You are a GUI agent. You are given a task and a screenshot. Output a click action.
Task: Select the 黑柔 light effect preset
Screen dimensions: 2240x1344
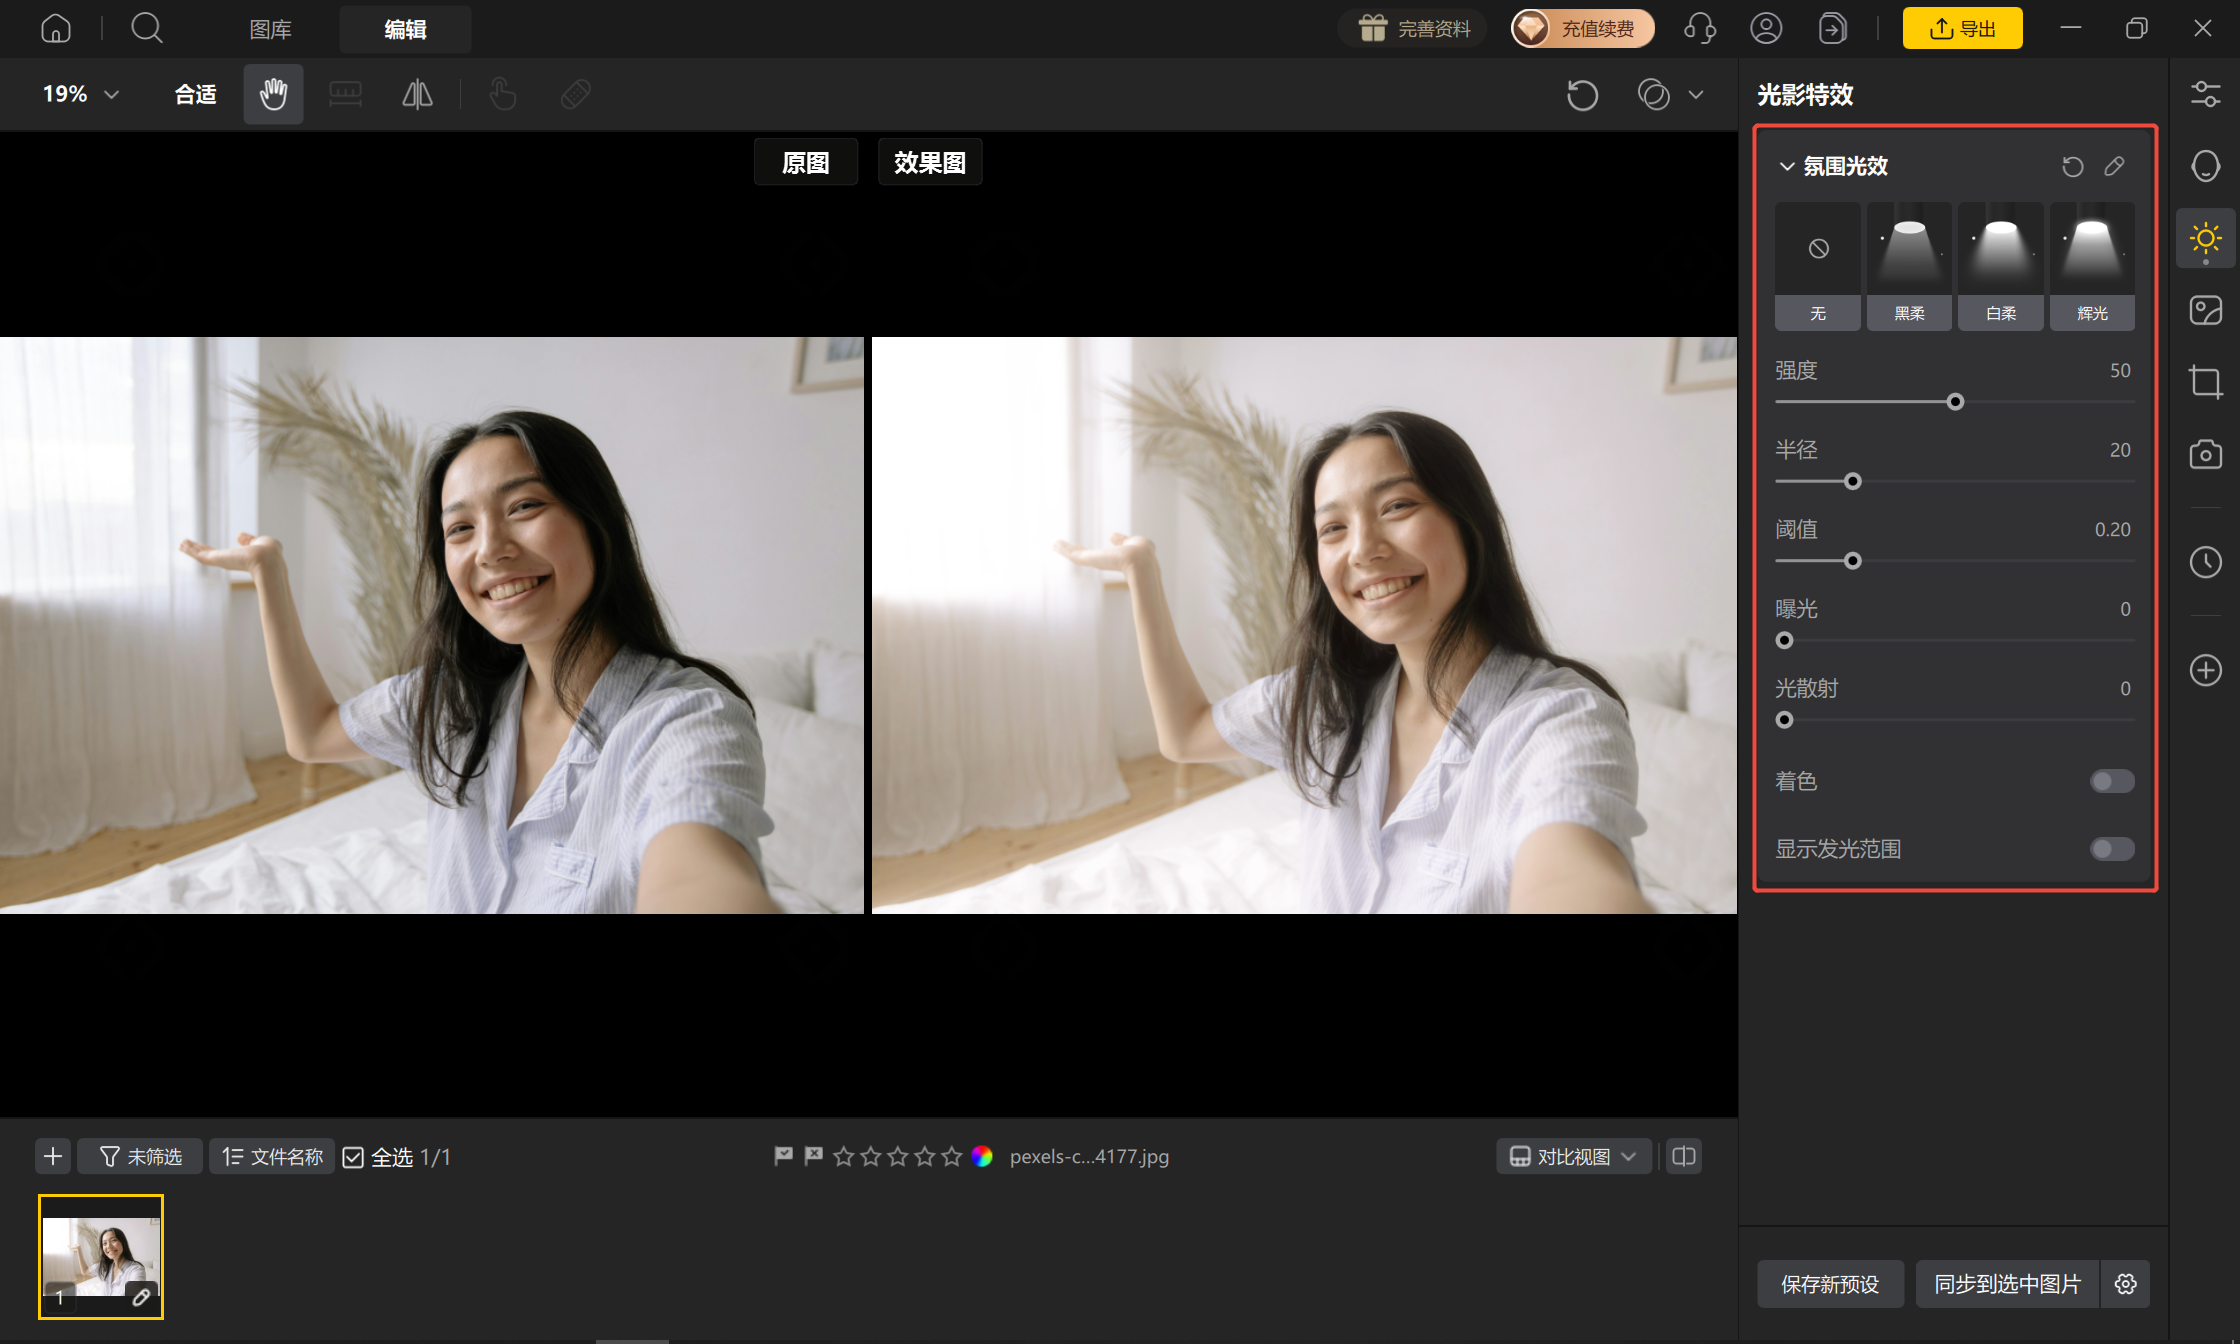[x=1909, y=266]
